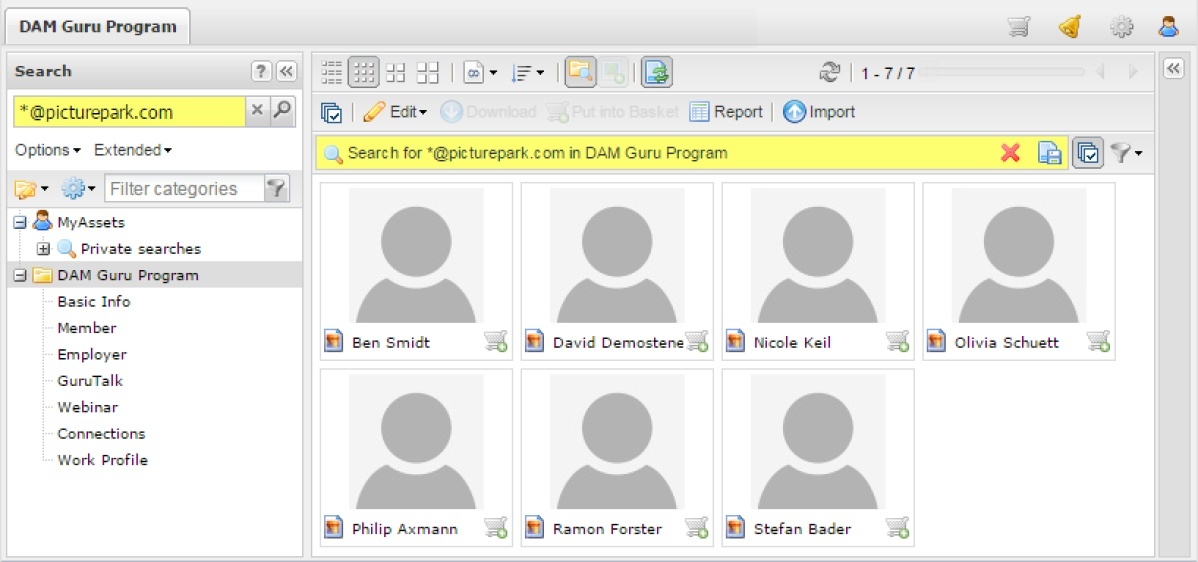Select Employer category
Image resolution: width=1198 pixels, height=562 pixels.
pyautogui.click(x=92, y=354)
